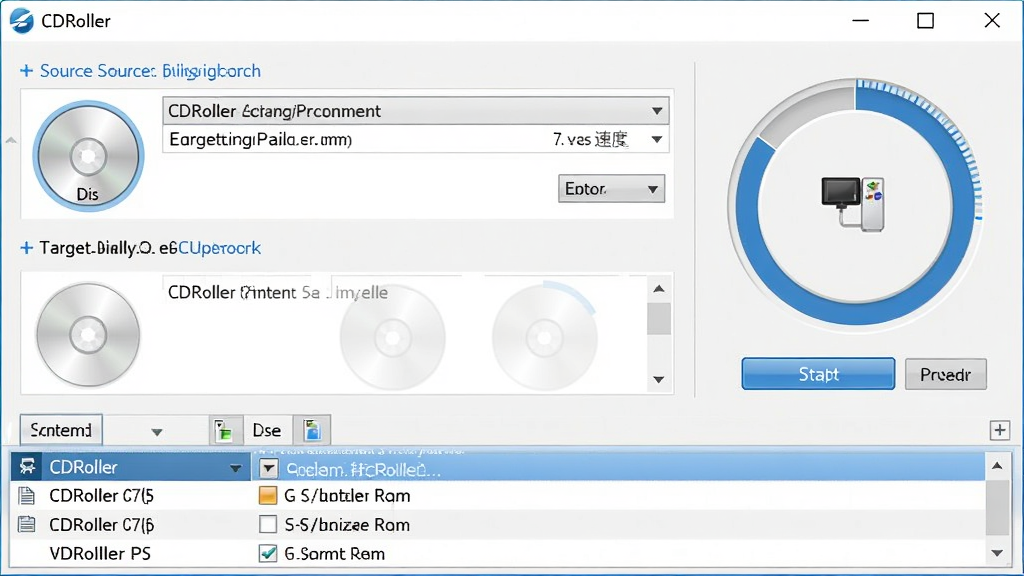Minimize the CDRoller window

861,21
